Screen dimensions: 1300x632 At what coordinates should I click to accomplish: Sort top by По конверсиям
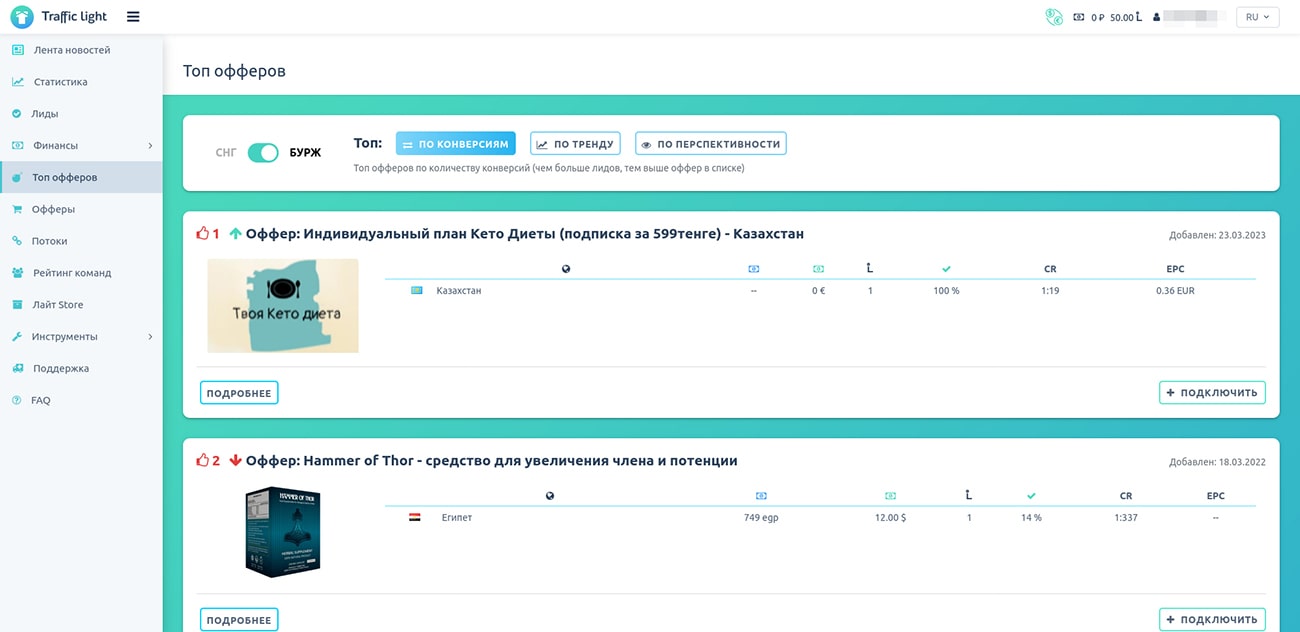click(x=456, y=144)
